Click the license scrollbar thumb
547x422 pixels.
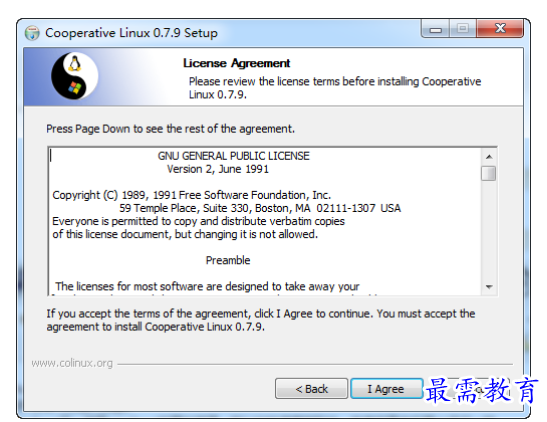(x=488, y=173)
